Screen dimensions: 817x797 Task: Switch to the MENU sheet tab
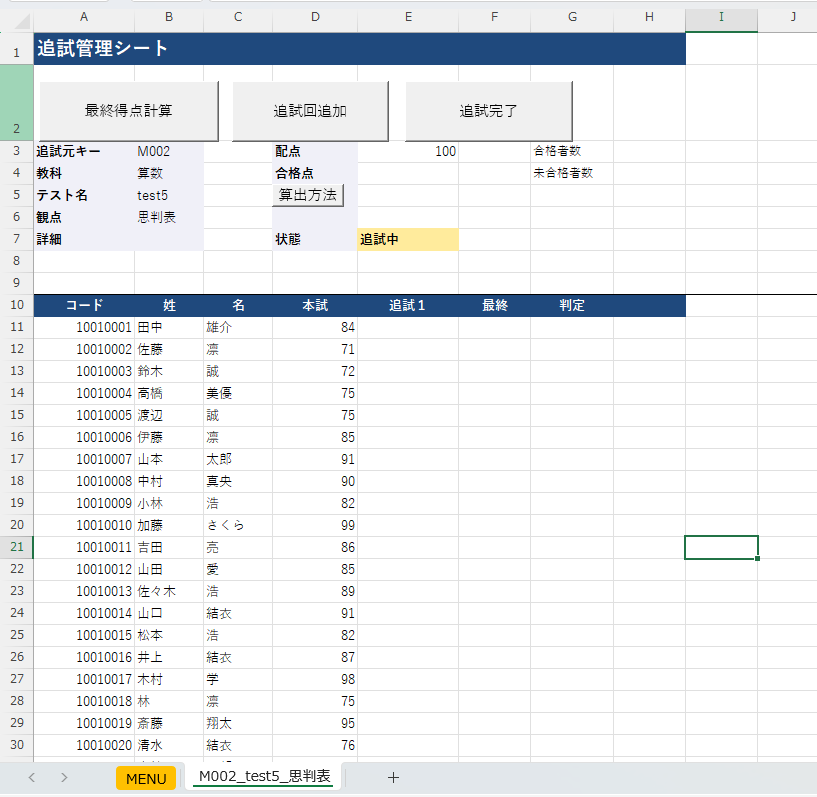(x=145, y=778)
